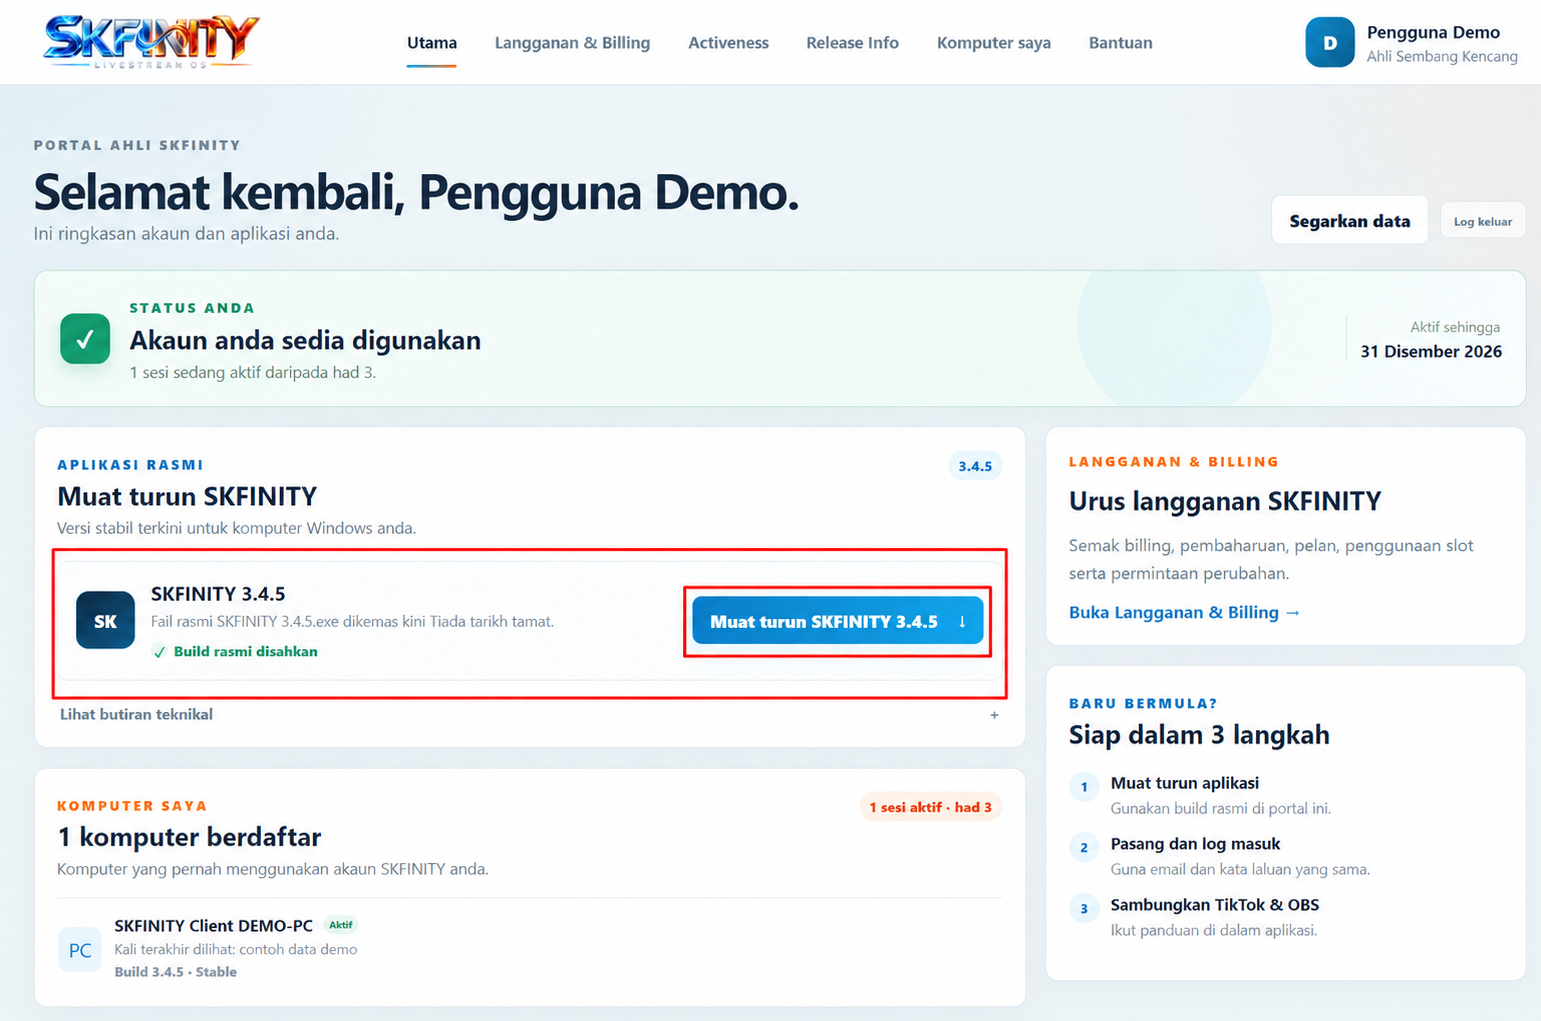Click the Build rasmi disahkan text
This screenshot has width=1541, height=1021.
coord(246,651)
